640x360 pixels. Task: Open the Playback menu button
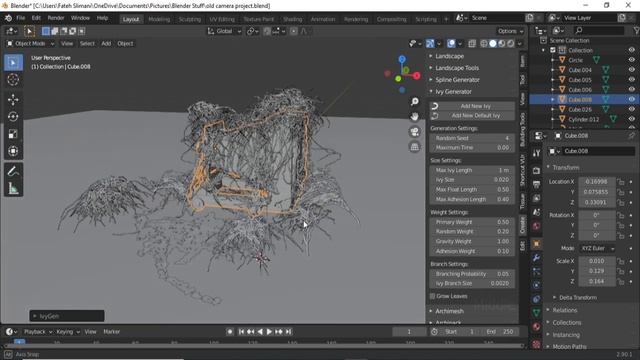pyautogui.click(x=38, y=332)
